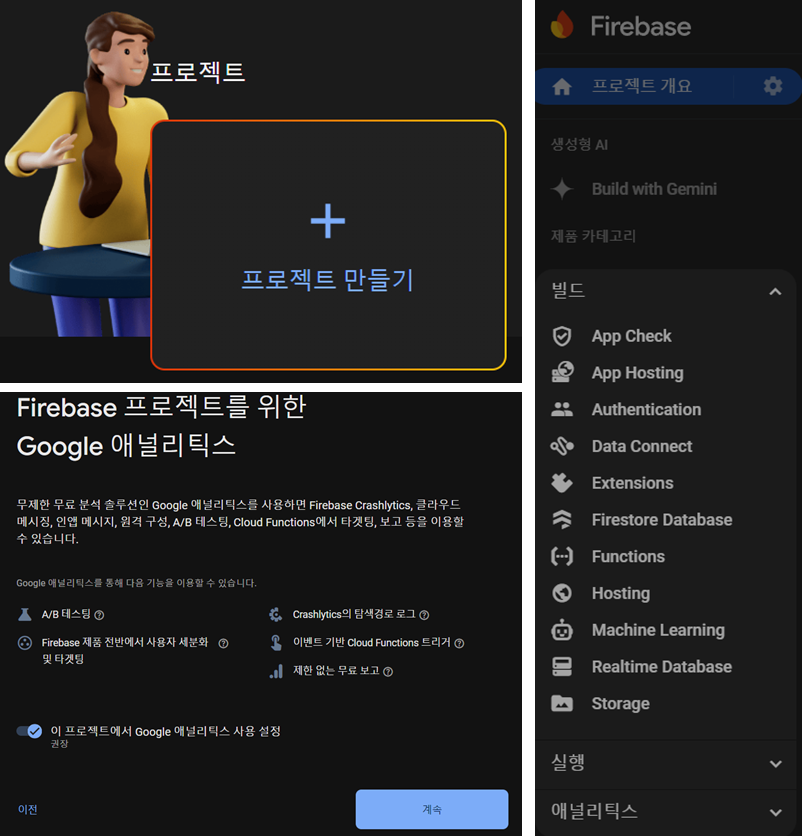Go to Authentication page

[646, 409]
